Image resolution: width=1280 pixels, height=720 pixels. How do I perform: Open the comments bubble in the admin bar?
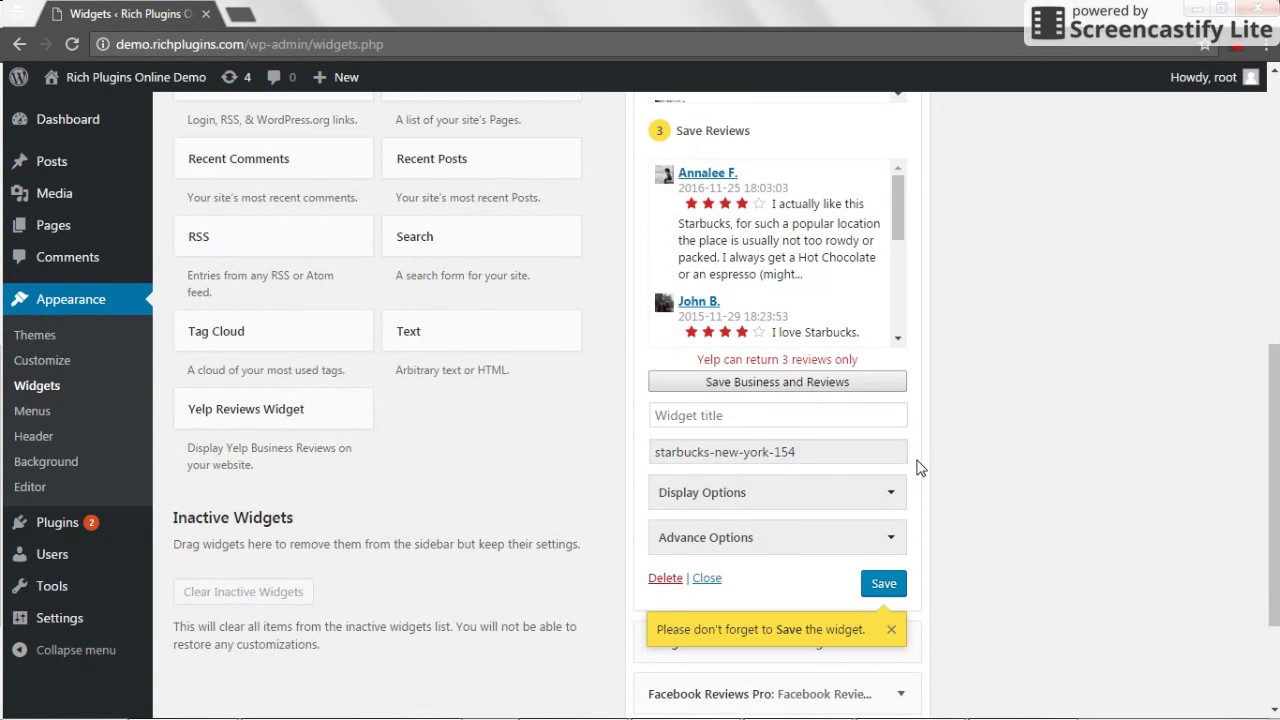(281, 77)
